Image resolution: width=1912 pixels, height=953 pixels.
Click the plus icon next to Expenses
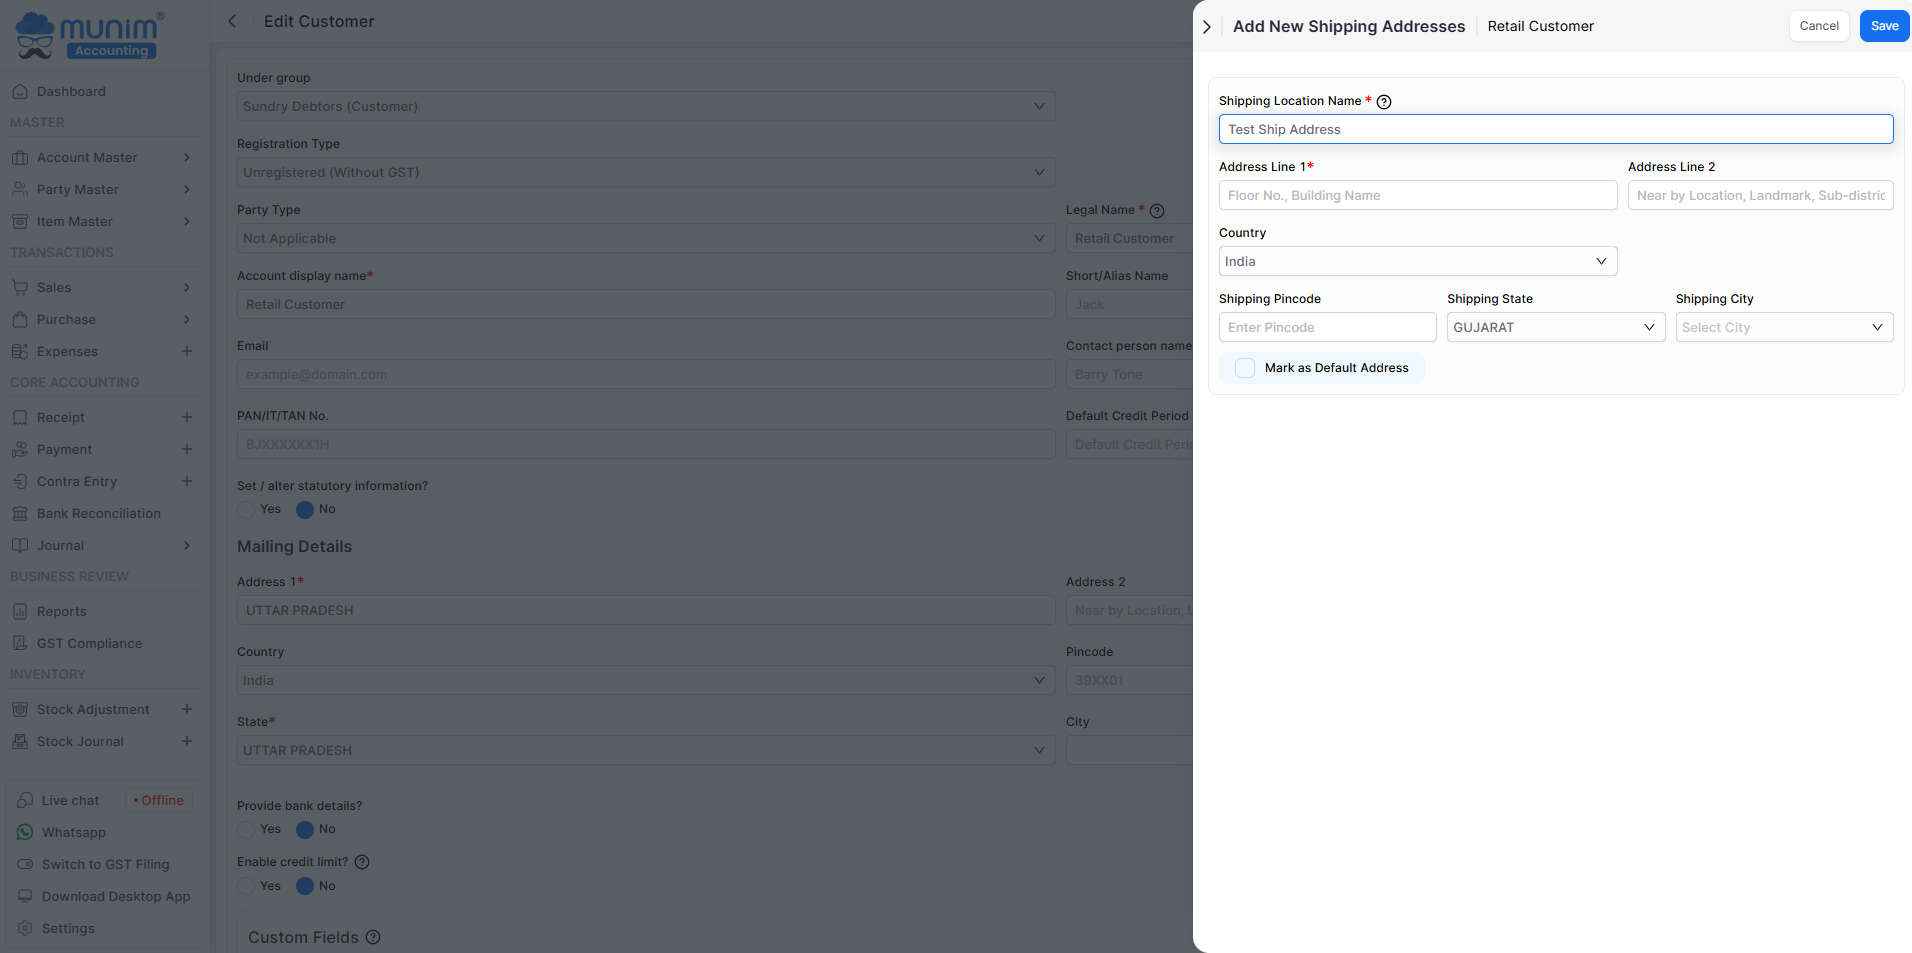187,351
